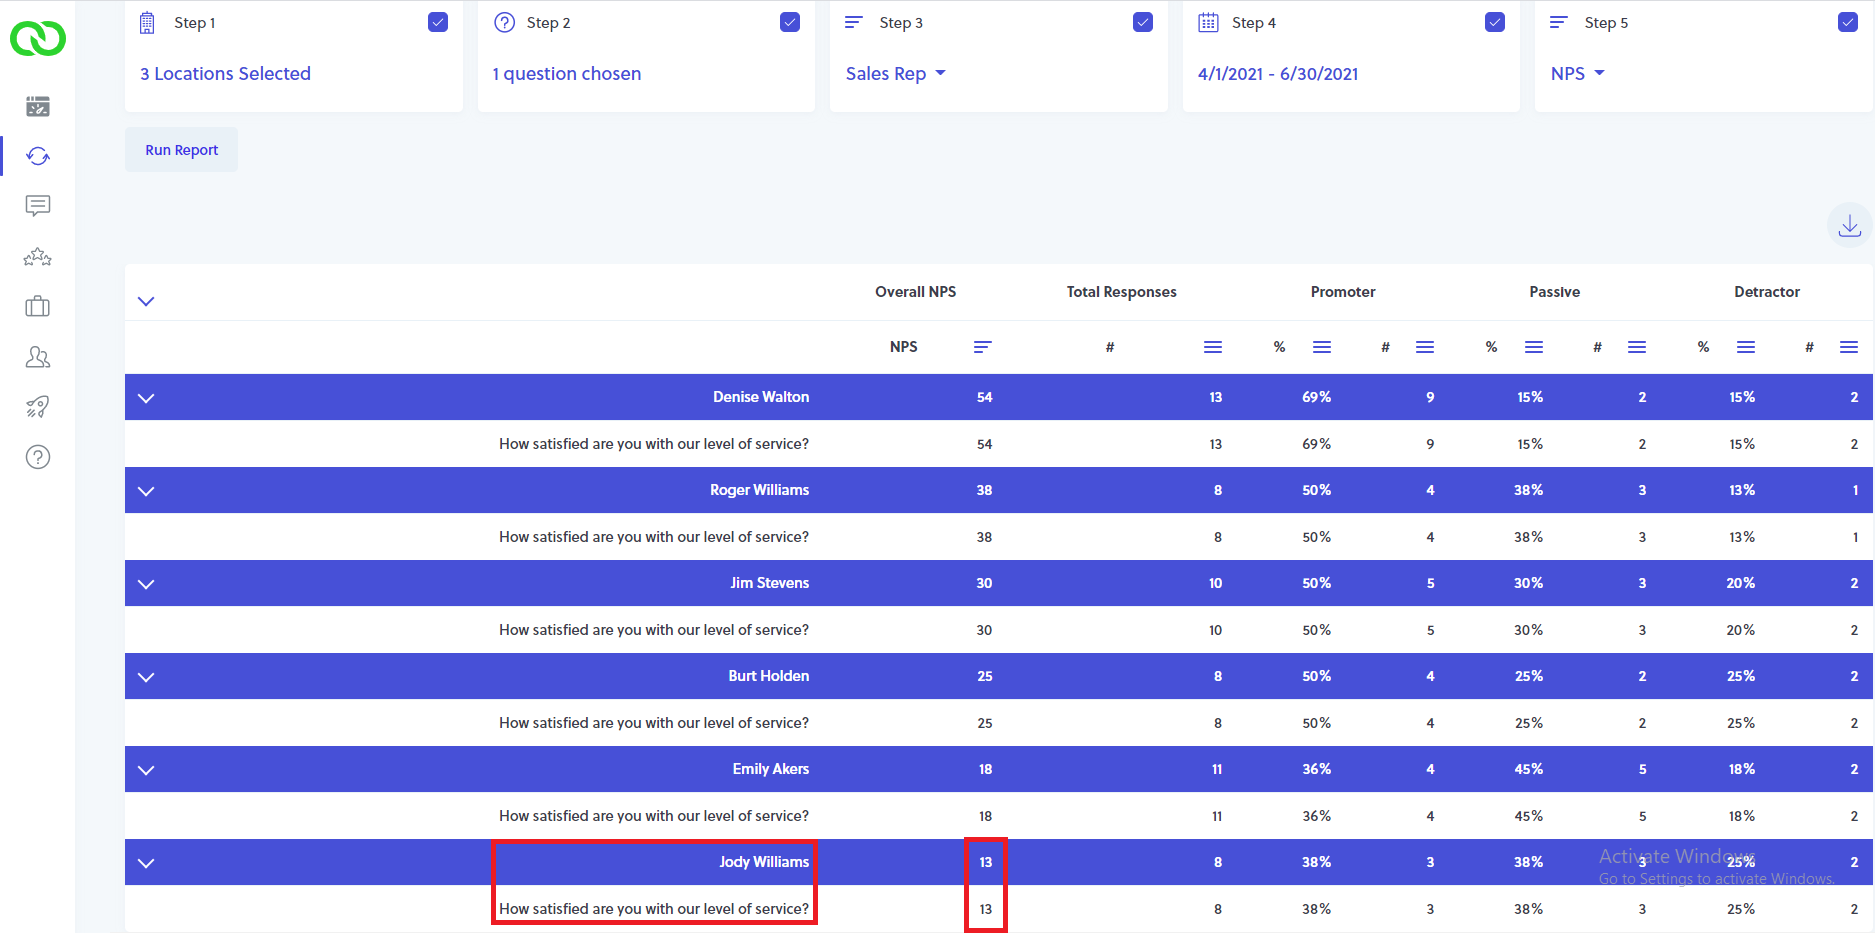Toggle the Step 2 checkbox
1875x933 pixels.
click(790, 22)
